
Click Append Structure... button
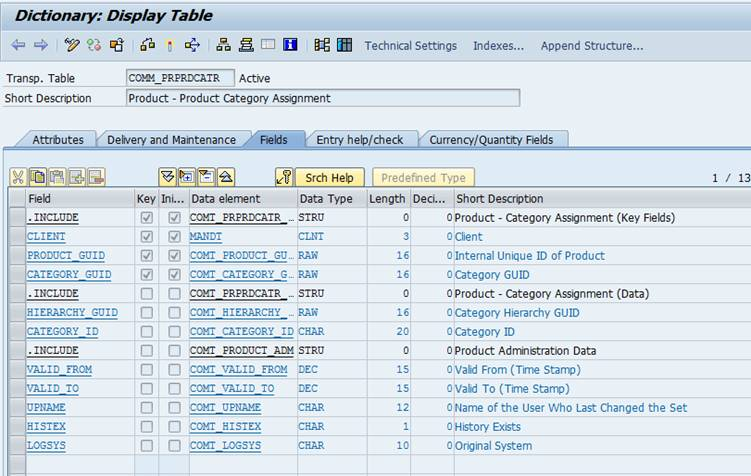coord(592,46)
